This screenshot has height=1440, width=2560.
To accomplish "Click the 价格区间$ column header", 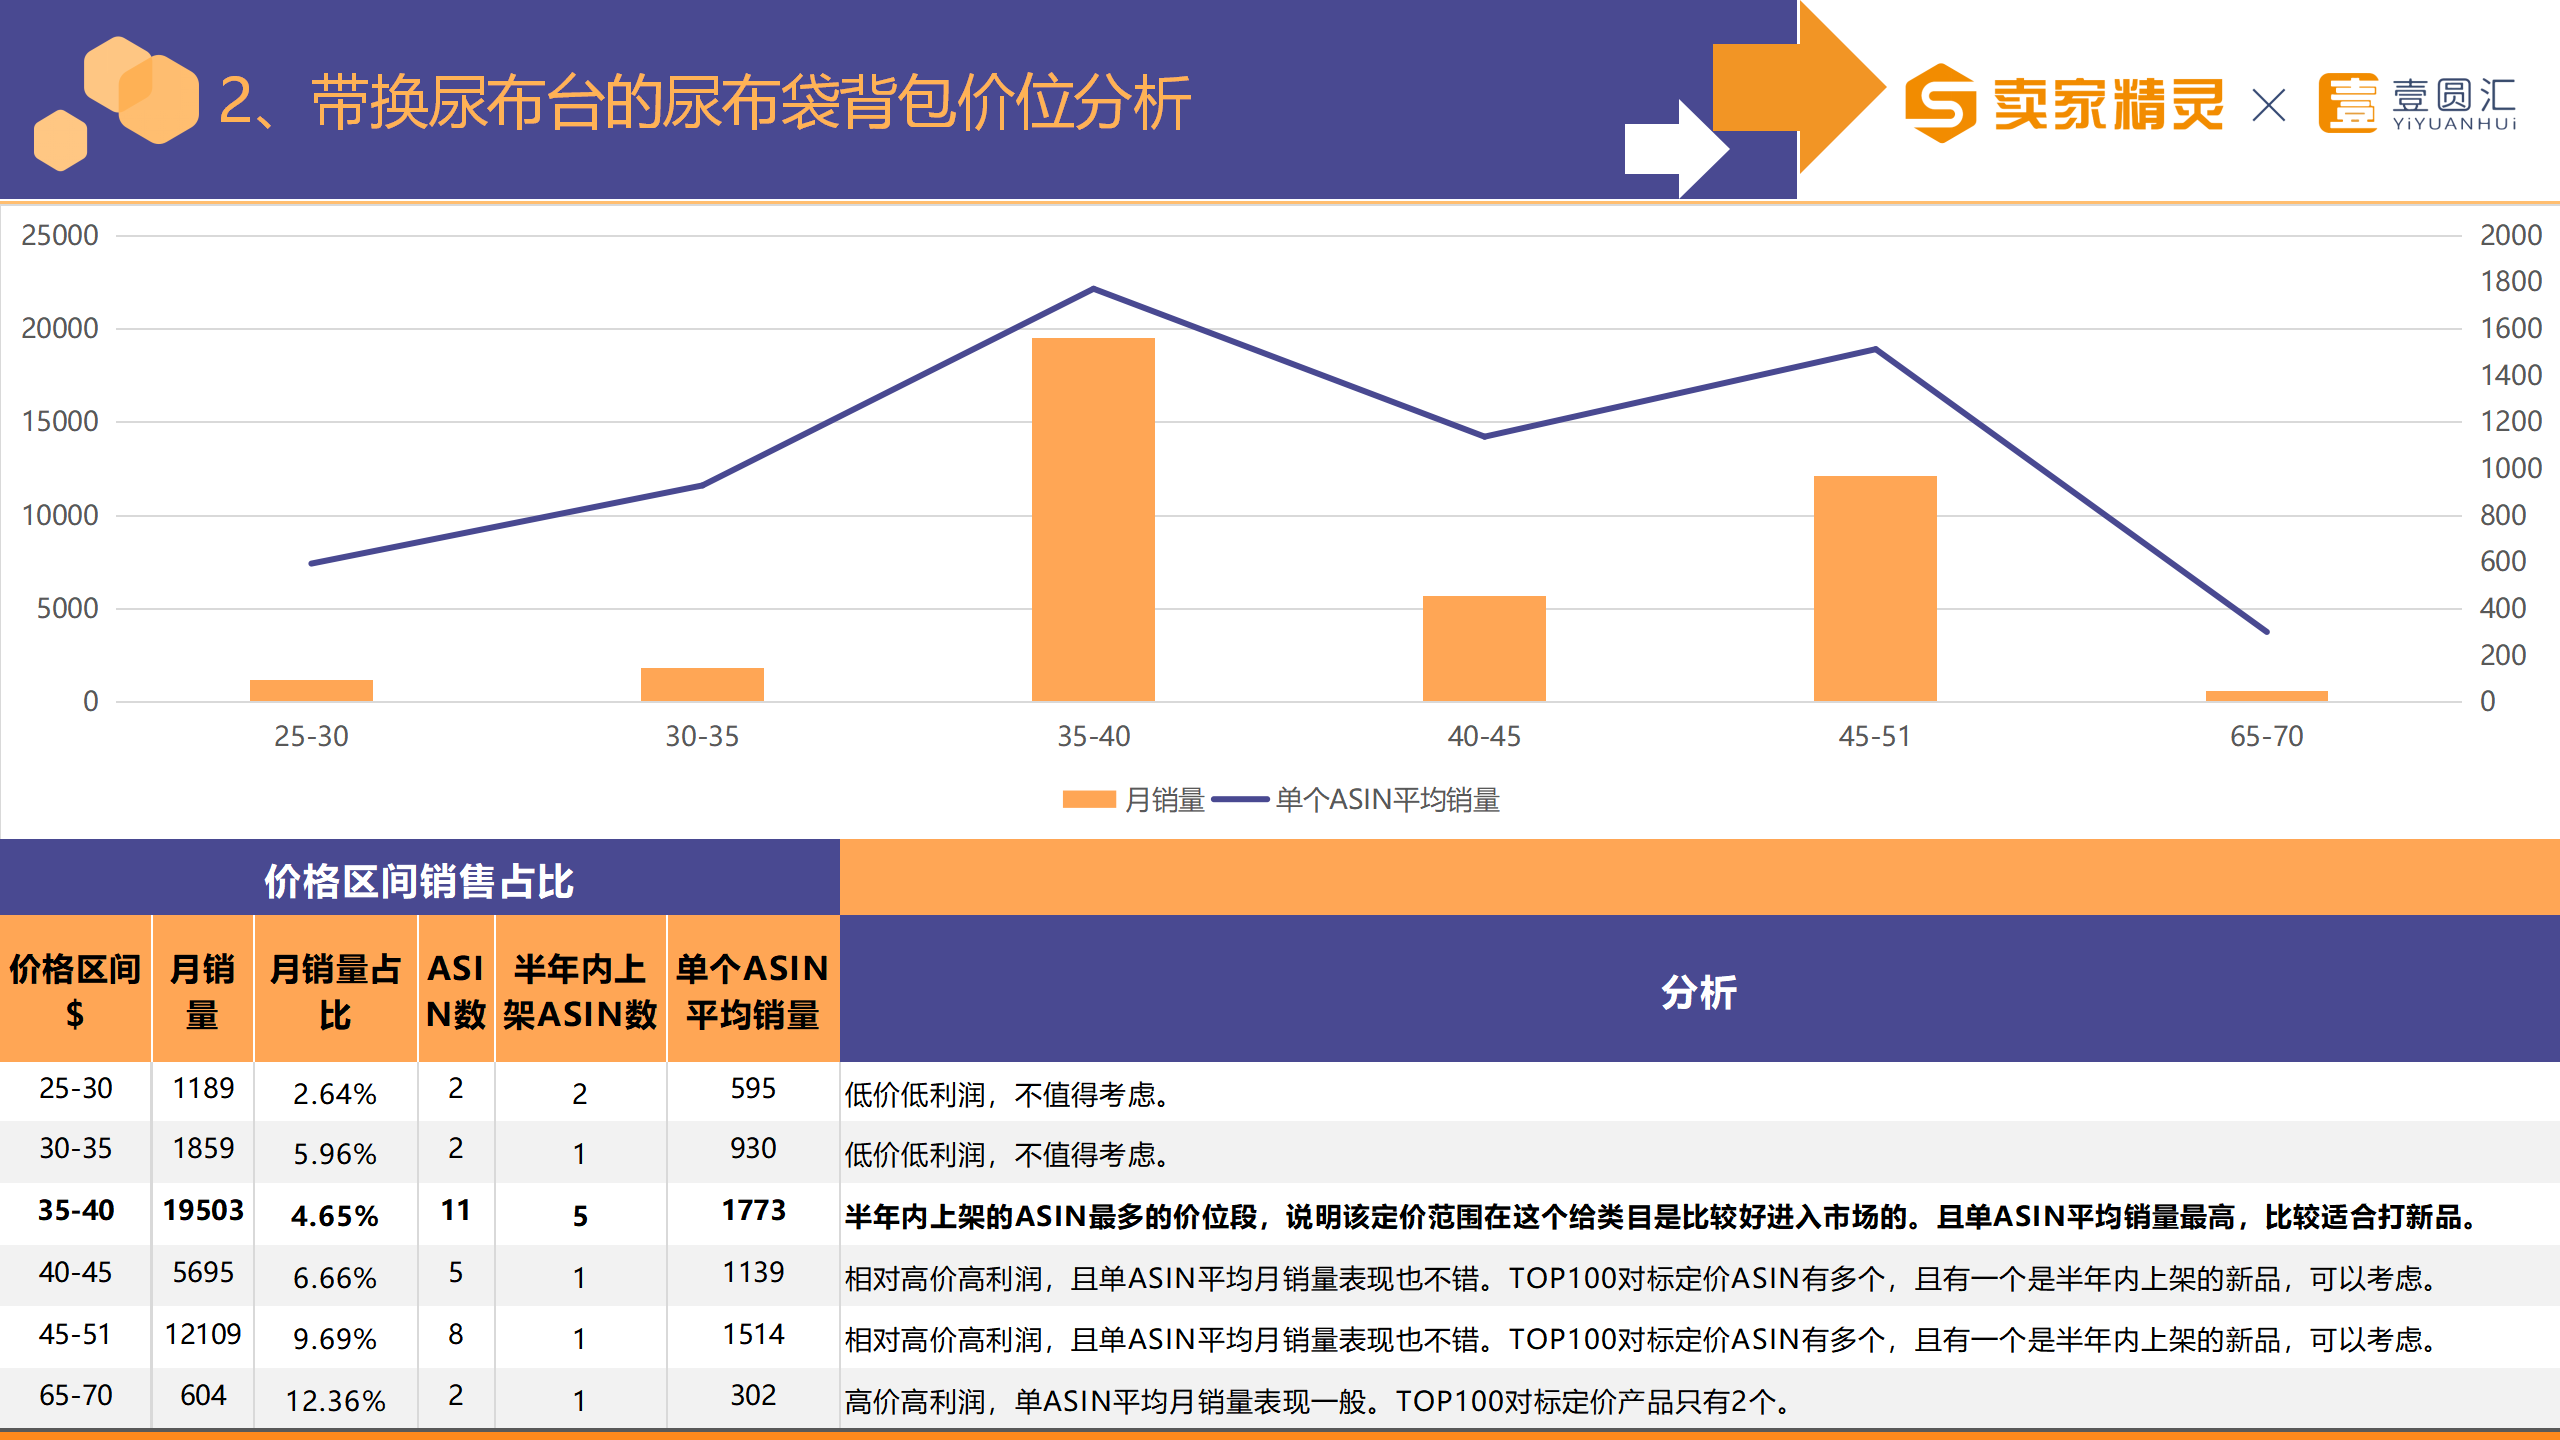I will pyautogui.click(x=75, y=990).
